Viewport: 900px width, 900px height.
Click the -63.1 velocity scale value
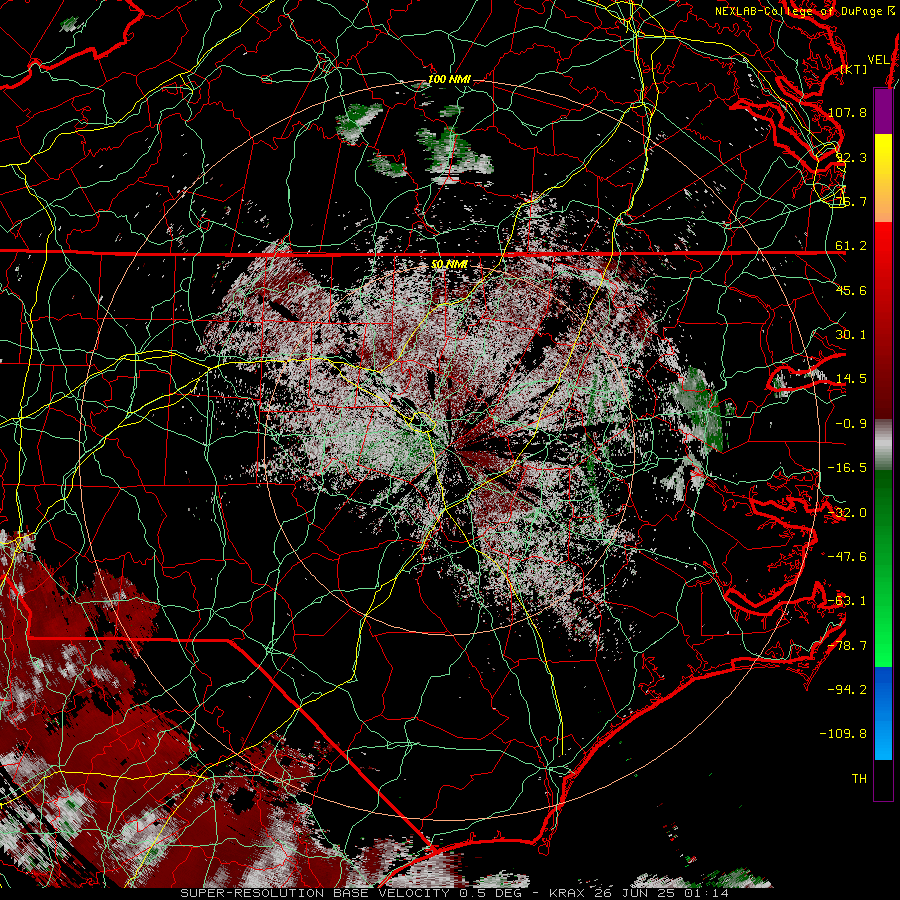(x=848, y=601)
